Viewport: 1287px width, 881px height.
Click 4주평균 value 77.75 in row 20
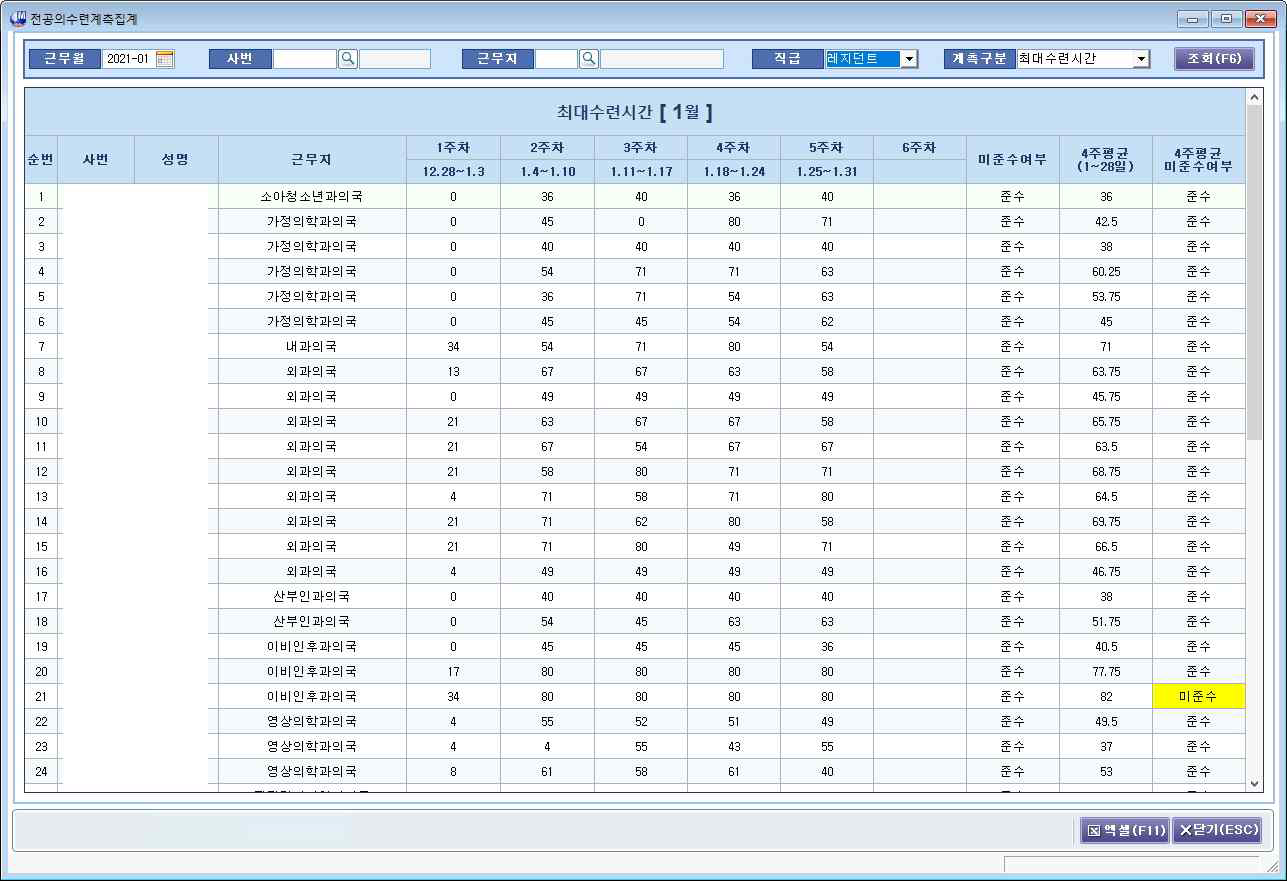1105,672
